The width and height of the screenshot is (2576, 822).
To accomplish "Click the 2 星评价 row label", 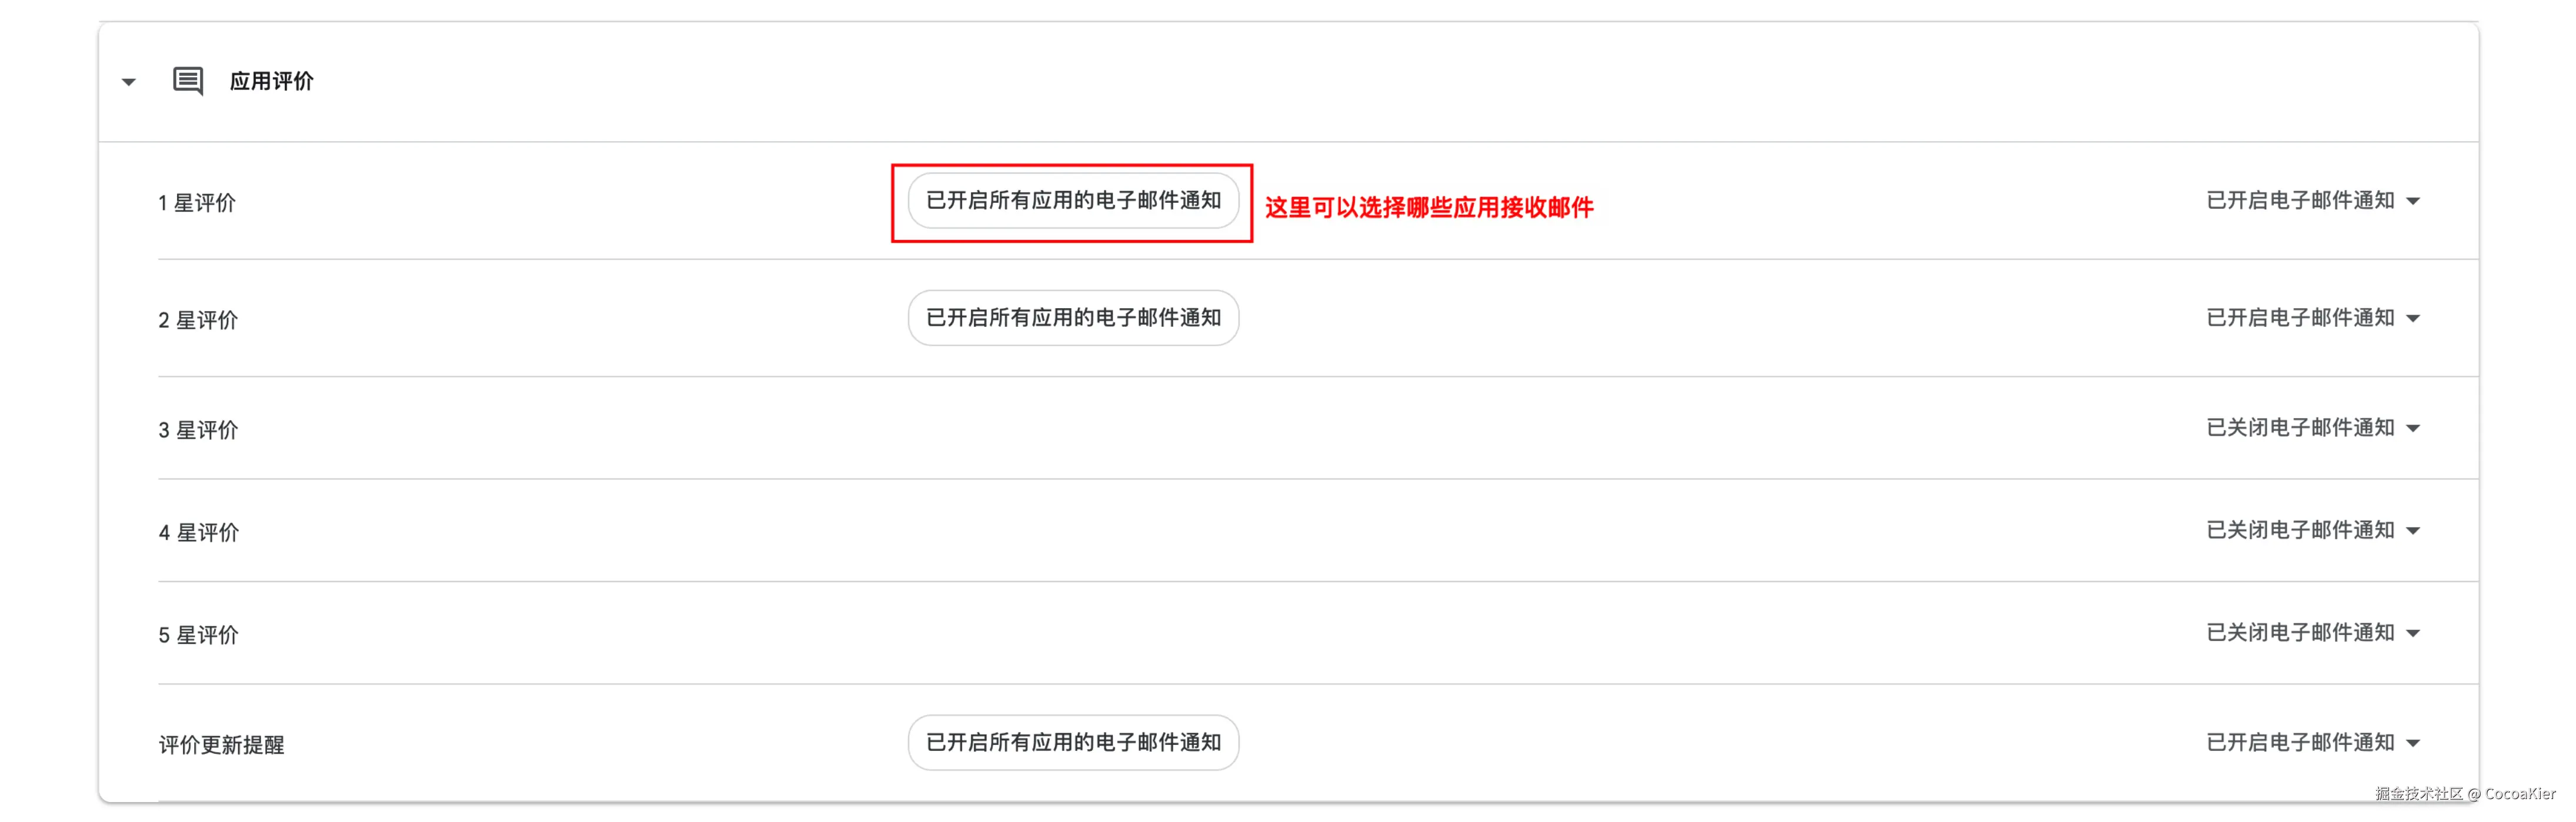I will coord(198,320).
